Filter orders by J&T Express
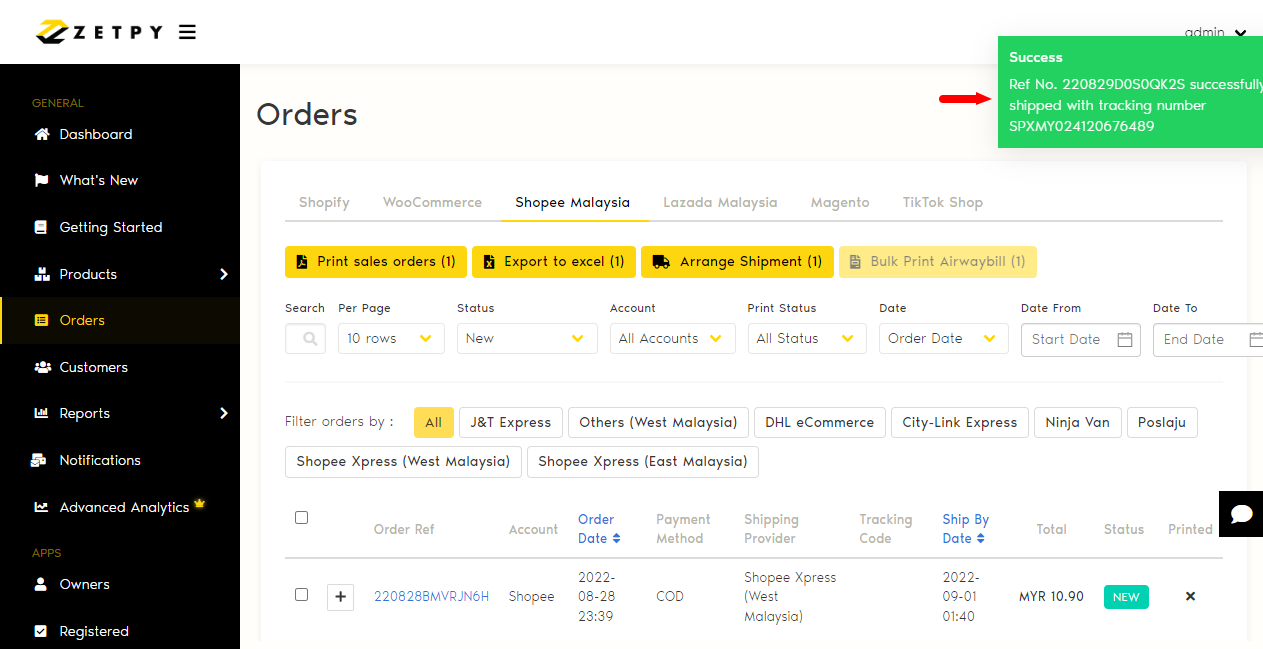Viewport: 1263px width, 649px height. (x=511, y=422)
